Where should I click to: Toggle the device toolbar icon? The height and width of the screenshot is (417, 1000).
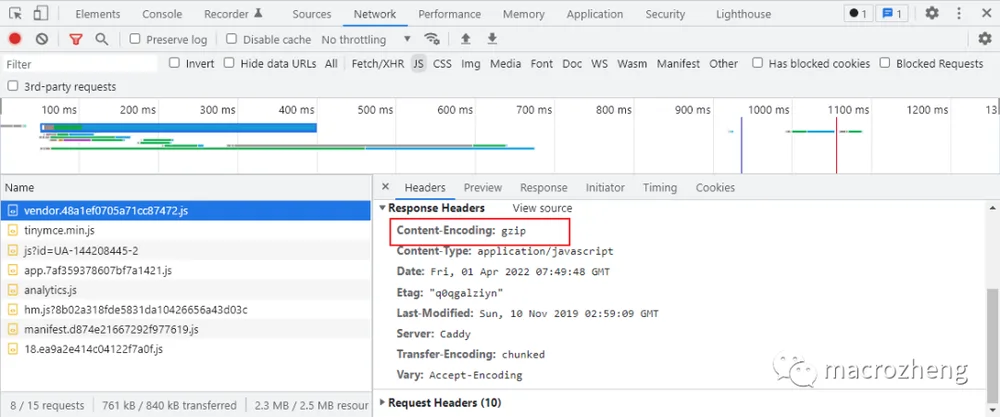(x=41, y=13)
